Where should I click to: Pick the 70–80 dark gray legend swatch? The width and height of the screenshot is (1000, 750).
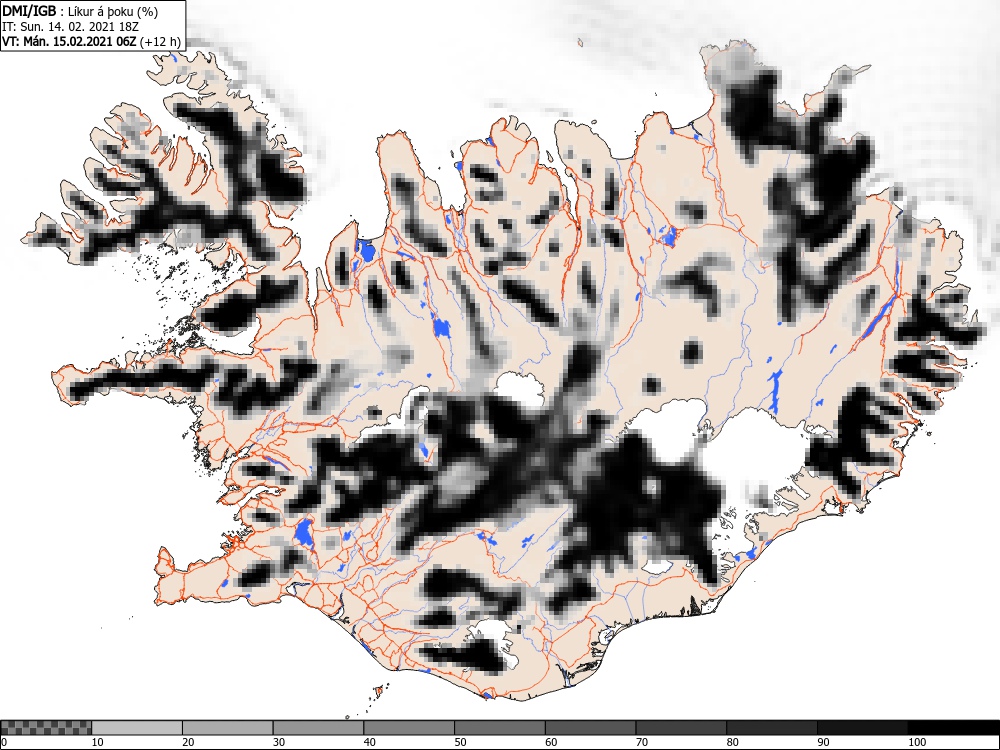680,728
